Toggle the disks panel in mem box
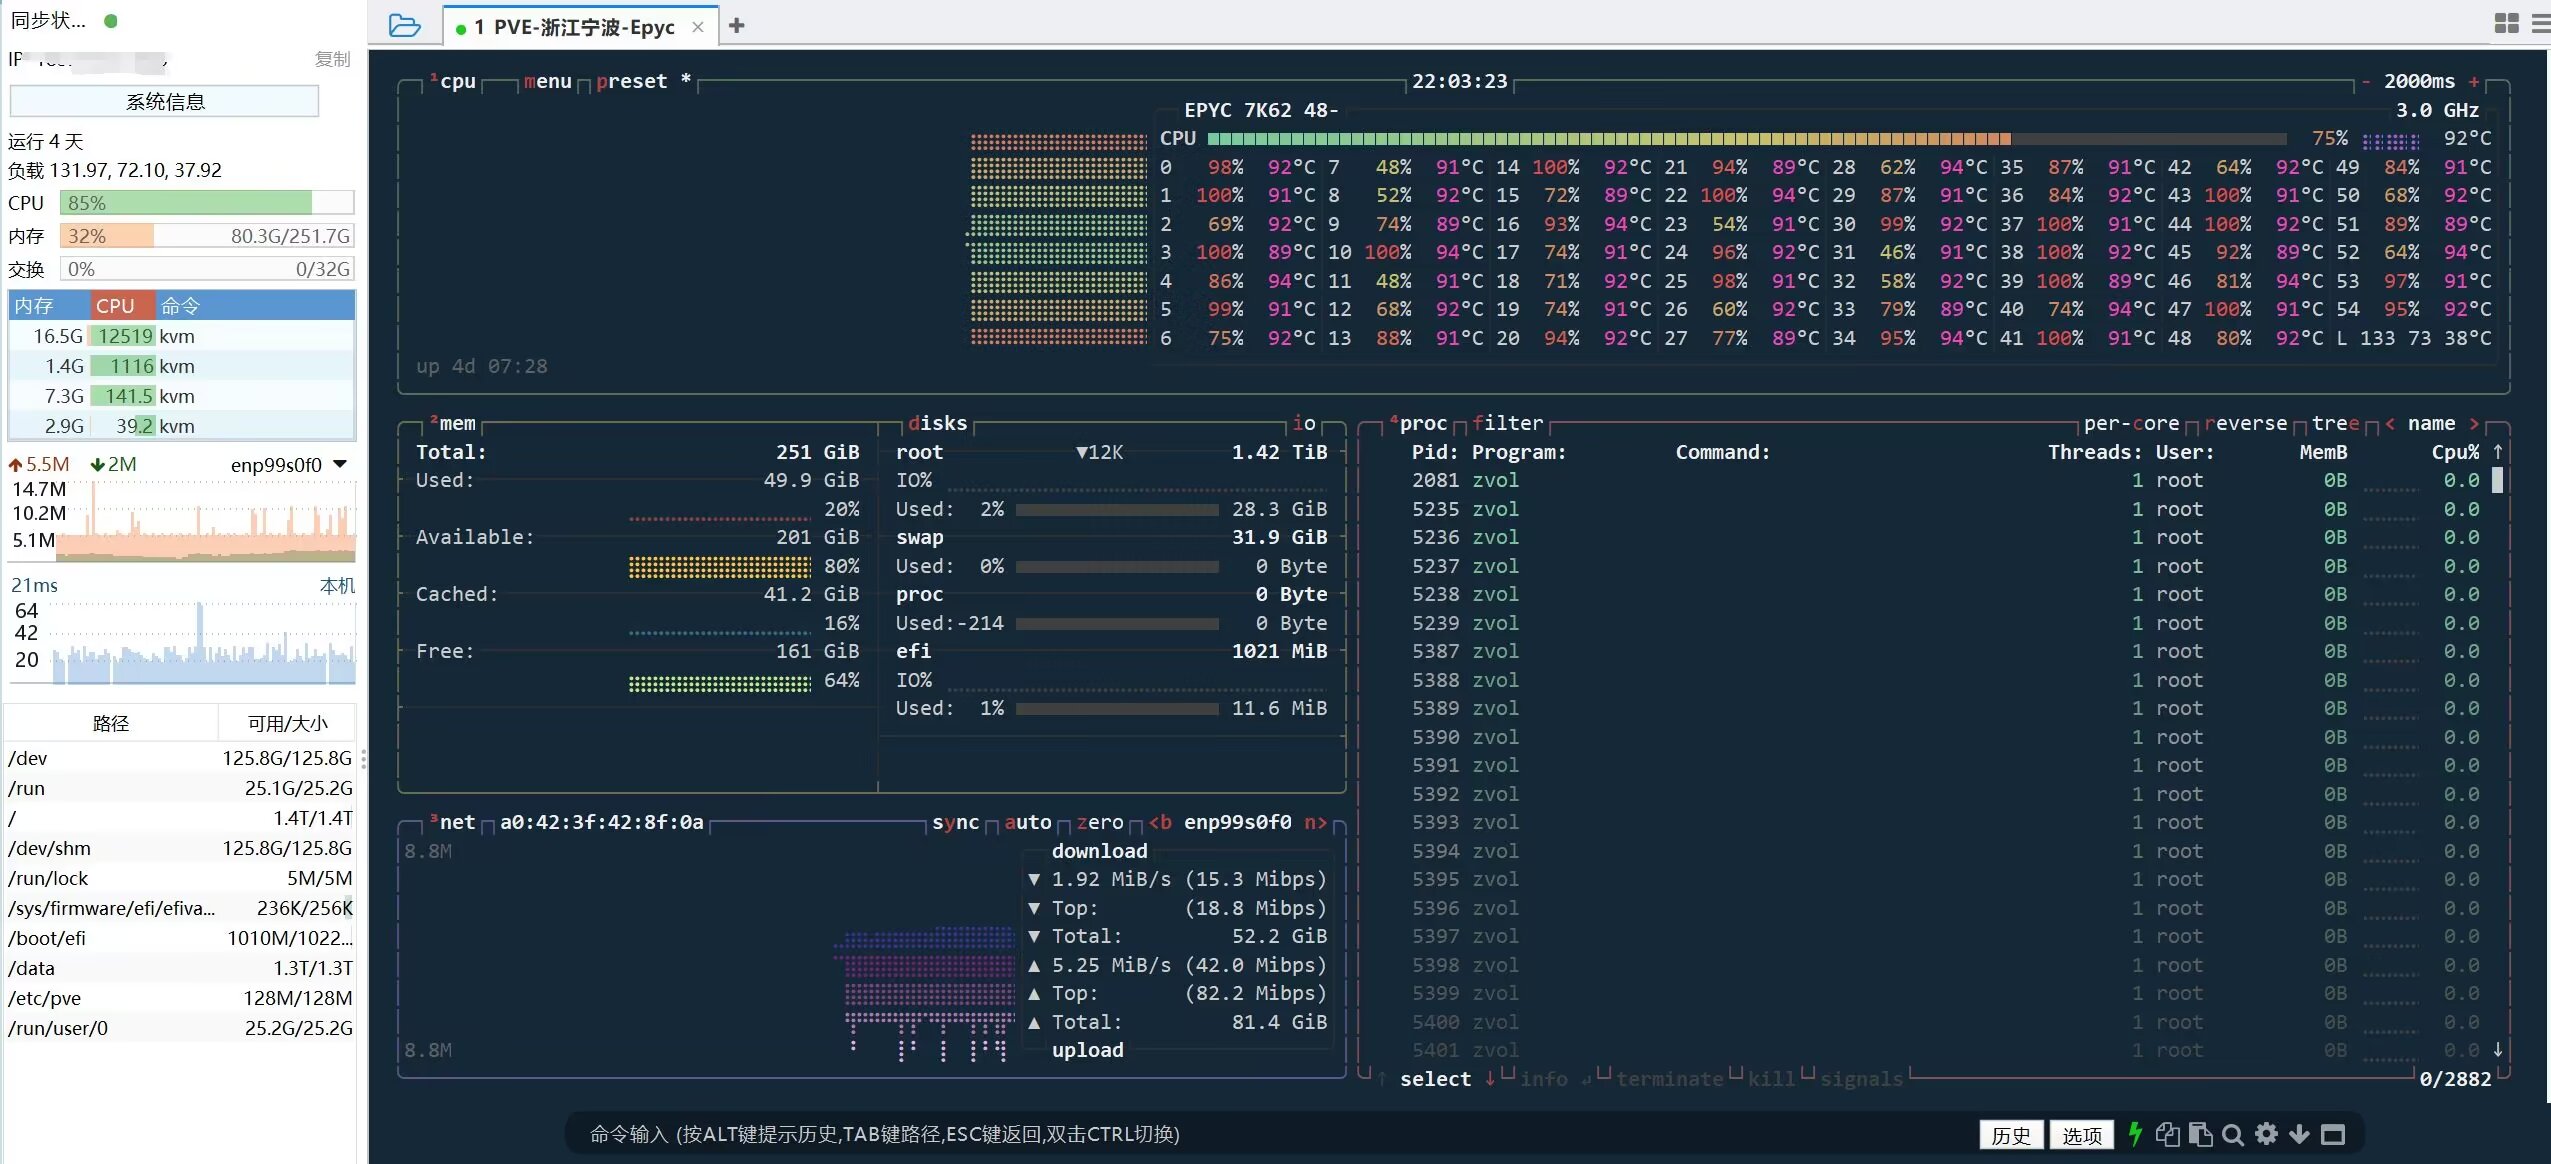 pos(937,424)
